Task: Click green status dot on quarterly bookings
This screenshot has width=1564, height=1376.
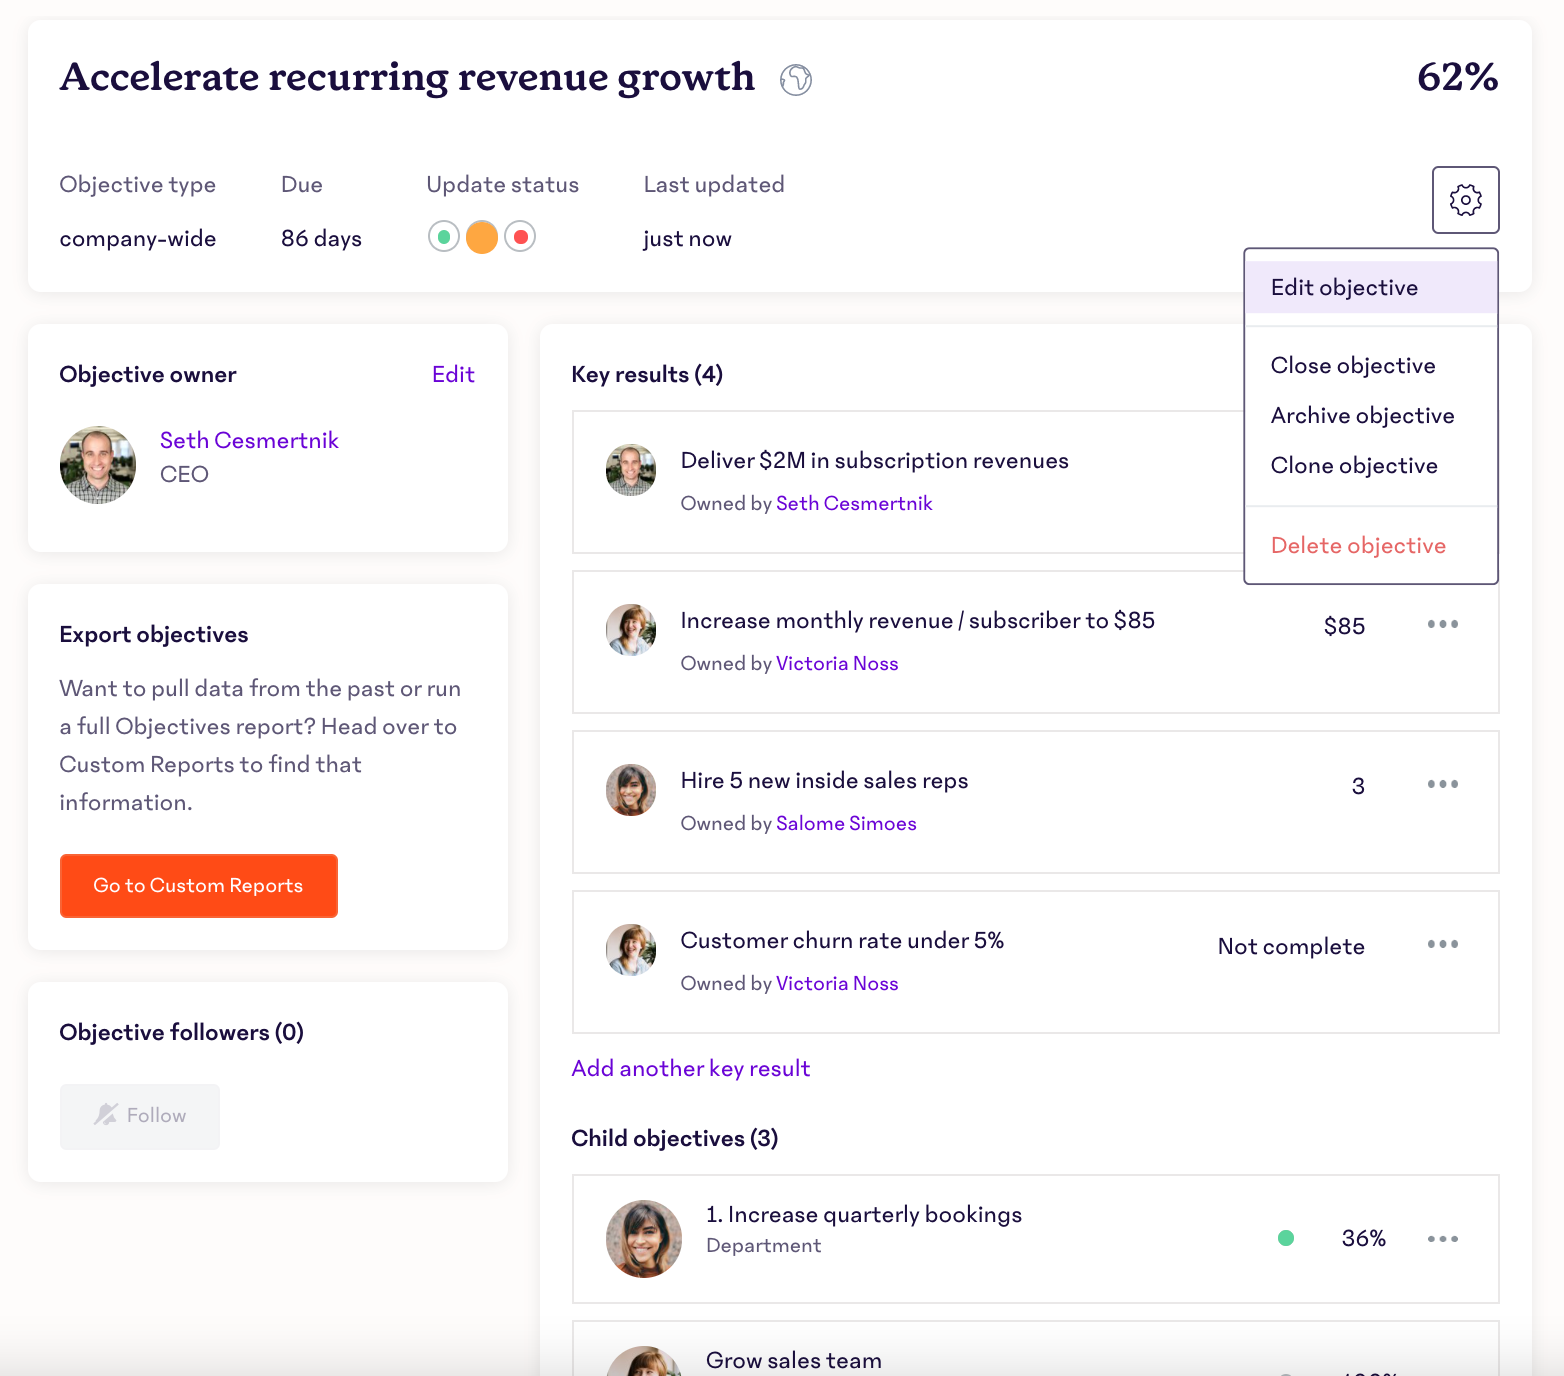Action: (1286, 1239)
